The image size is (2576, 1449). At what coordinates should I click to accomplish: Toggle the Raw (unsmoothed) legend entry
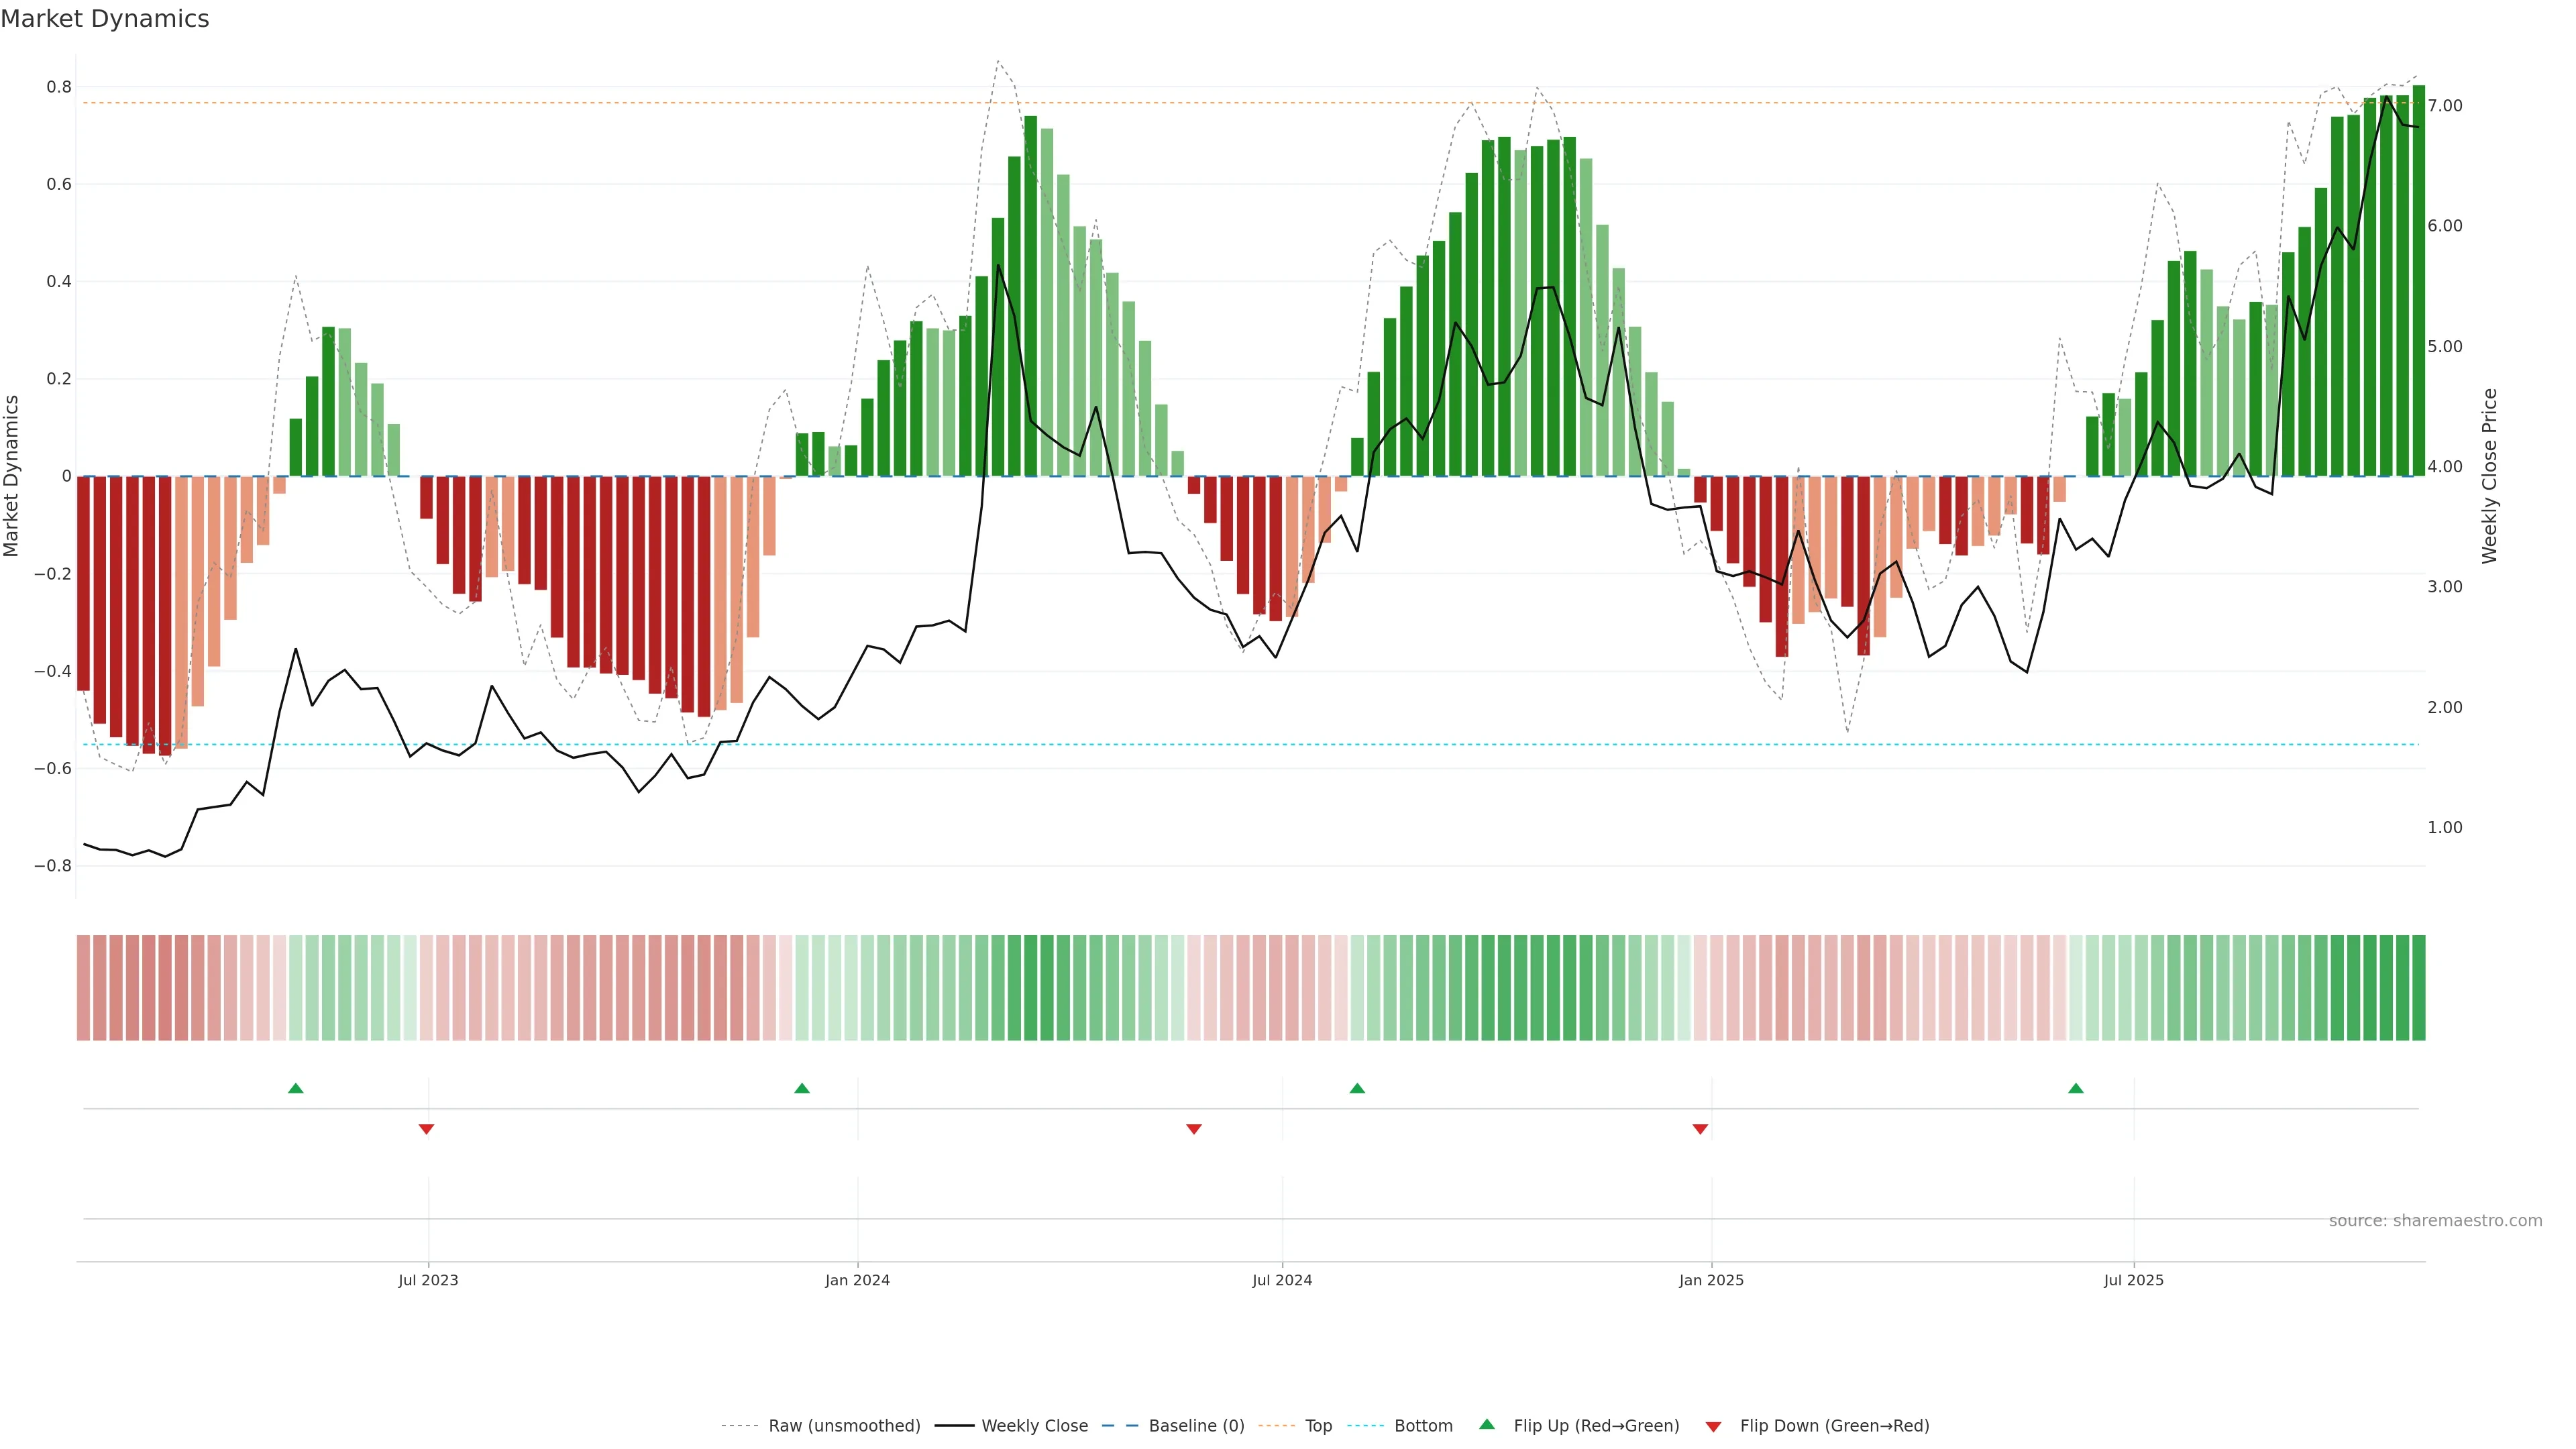[x=844, y=1426]
